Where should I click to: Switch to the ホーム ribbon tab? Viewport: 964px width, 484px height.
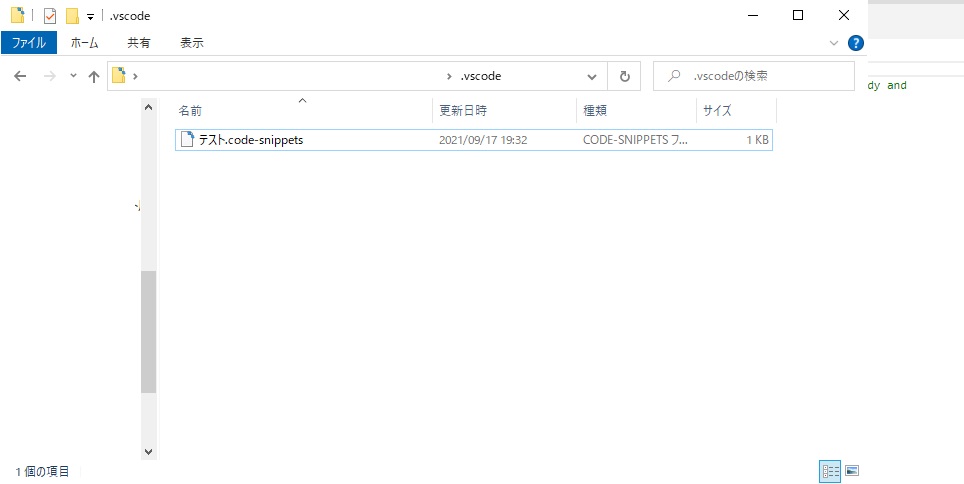tap(85, 42)
